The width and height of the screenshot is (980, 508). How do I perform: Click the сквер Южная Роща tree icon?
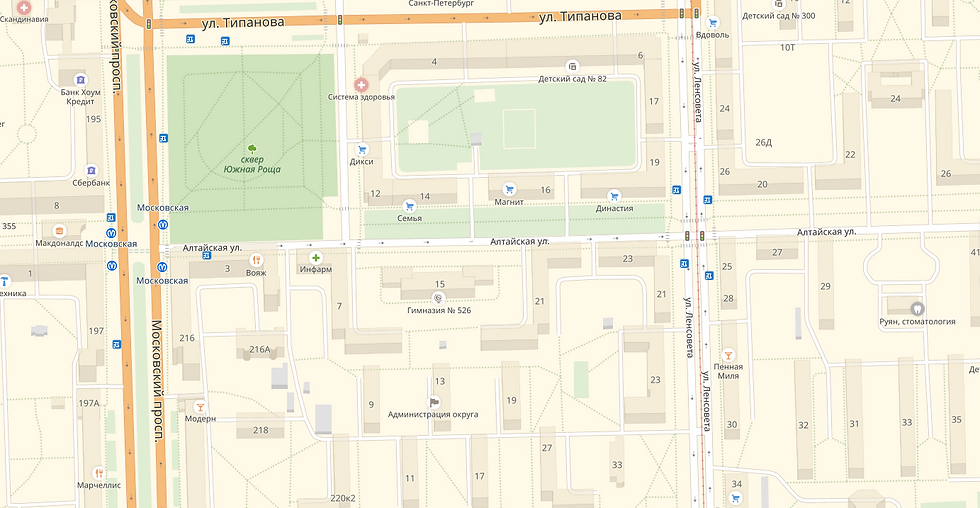tap(252, 149)
